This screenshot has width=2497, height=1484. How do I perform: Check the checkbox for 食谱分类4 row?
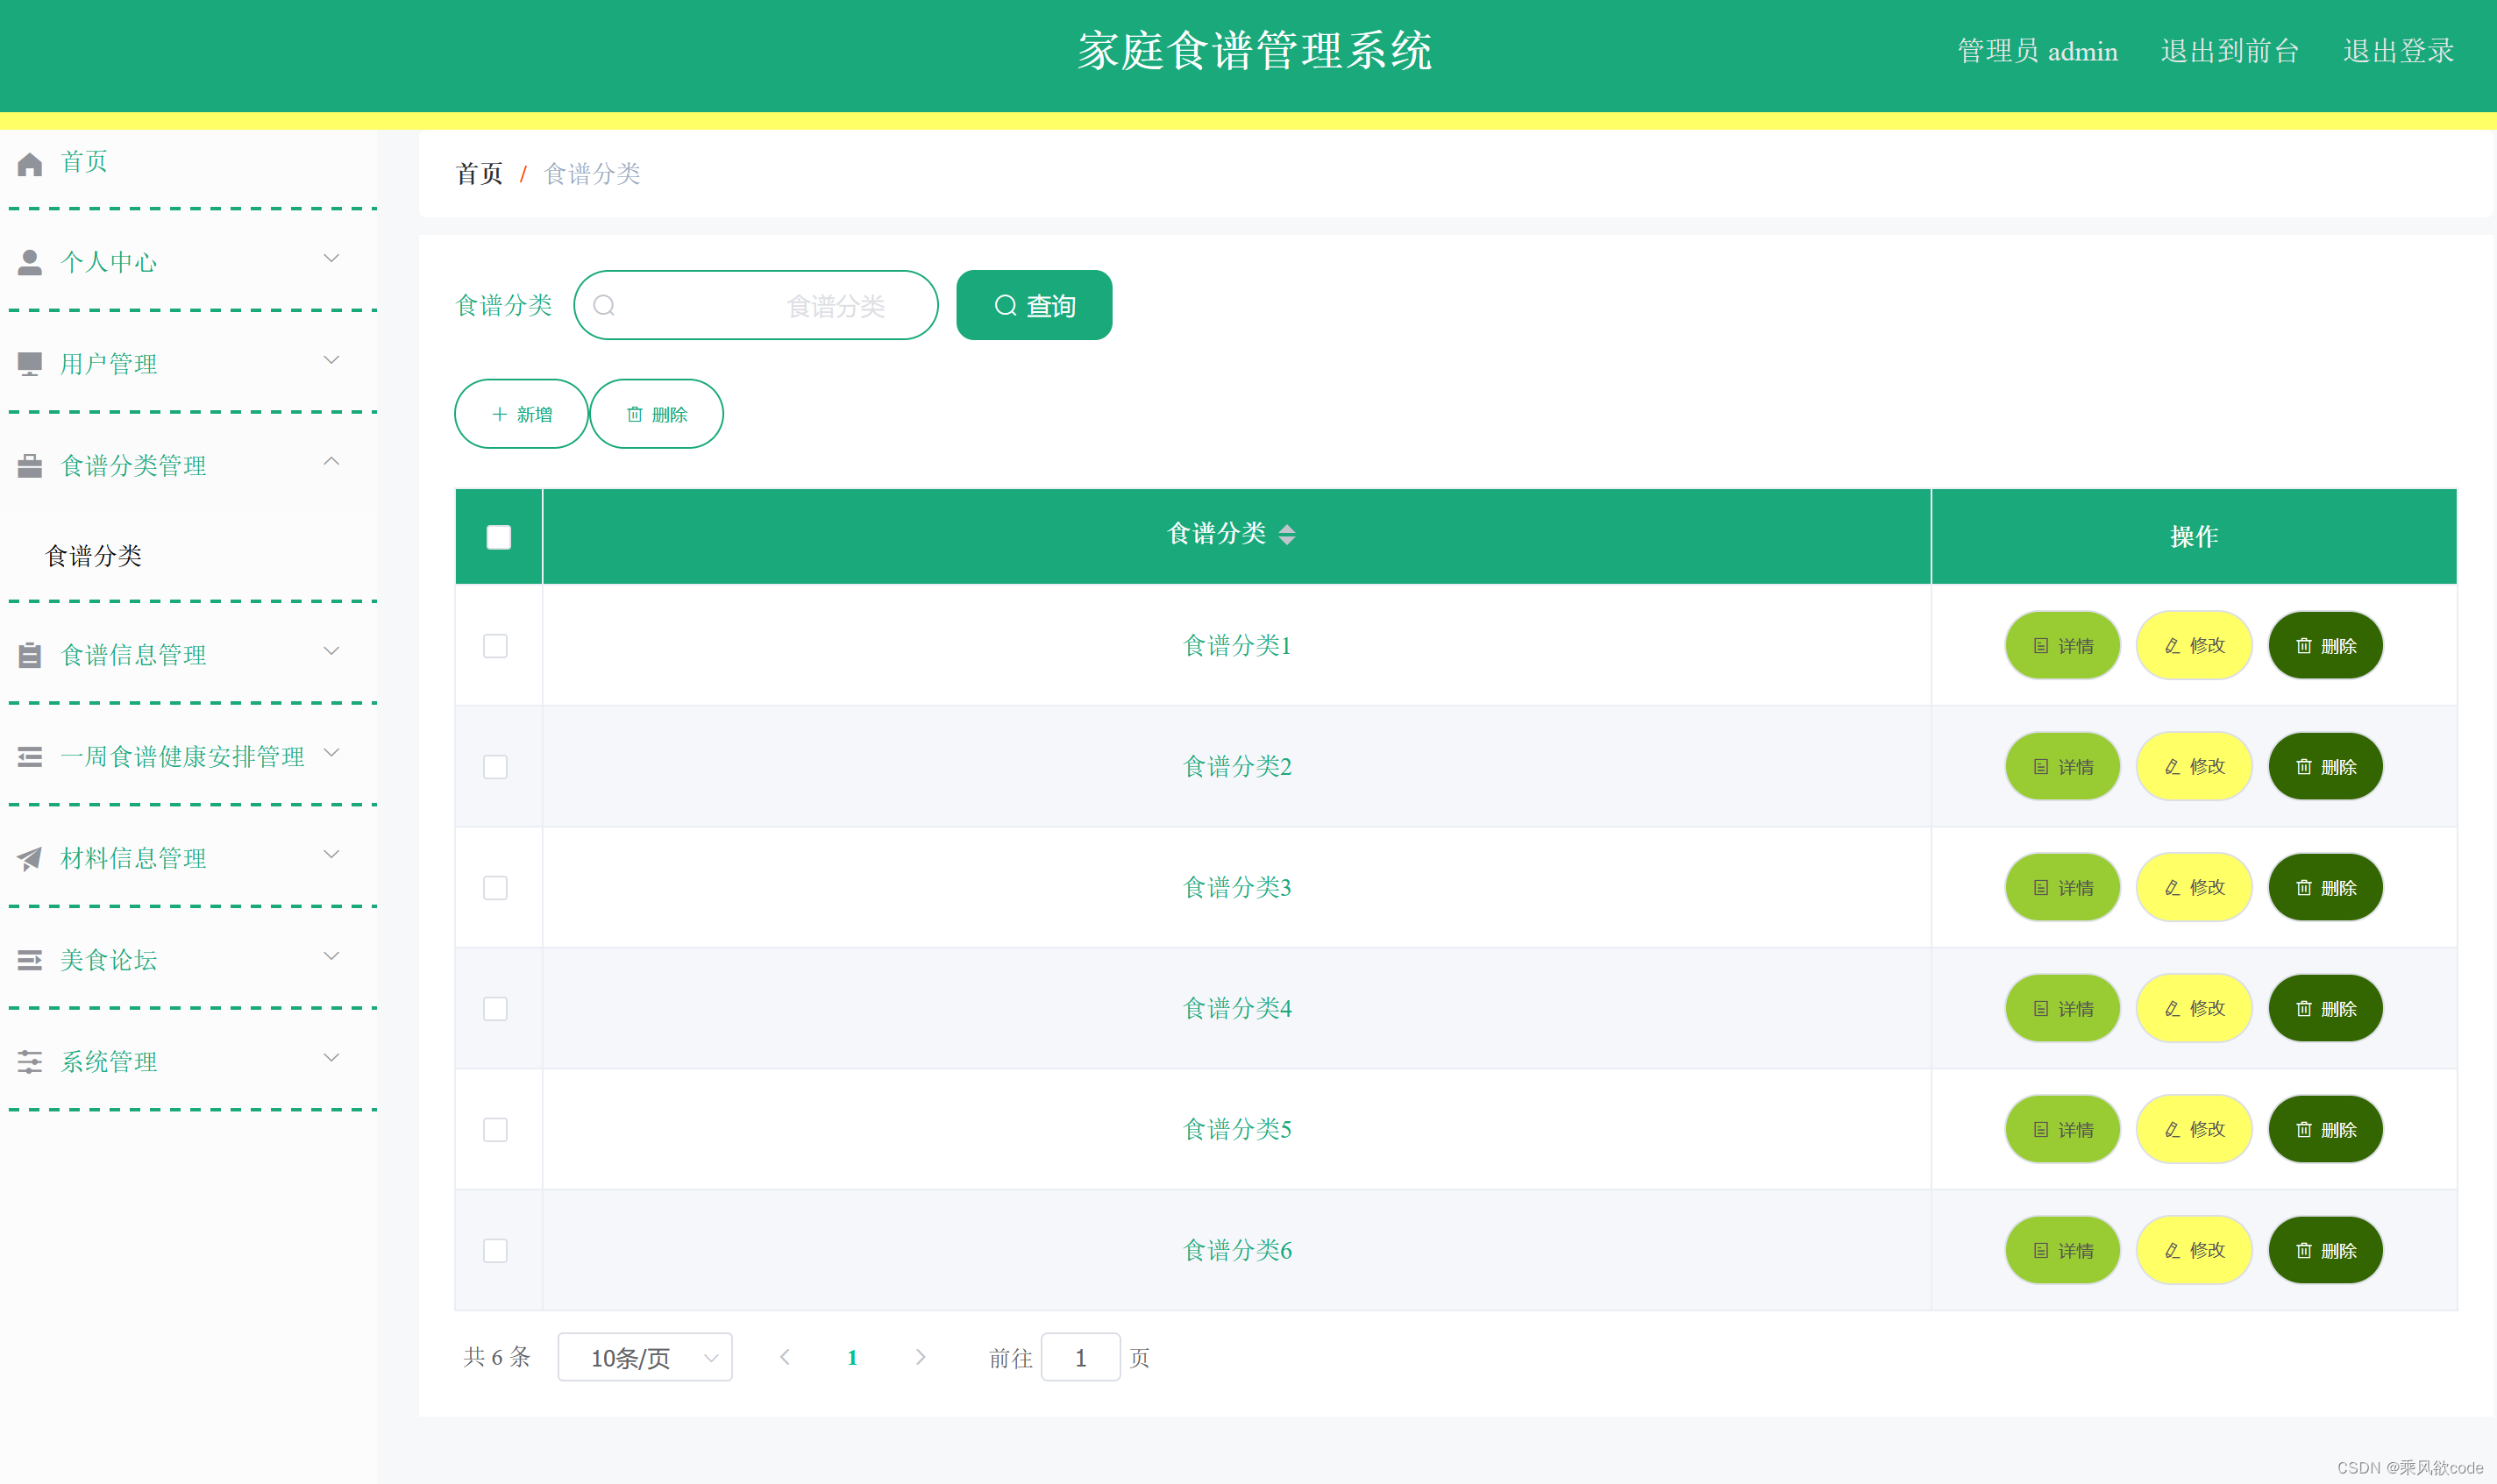tap(495, 1009)
